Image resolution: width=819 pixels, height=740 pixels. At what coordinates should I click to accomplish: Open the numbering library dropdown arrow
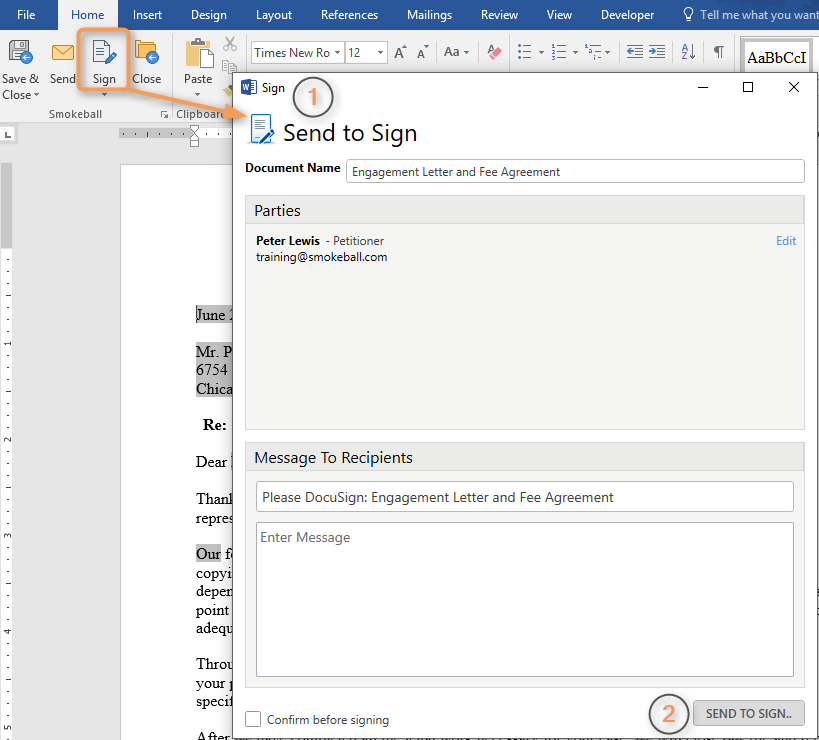click(x=575, y=52)
